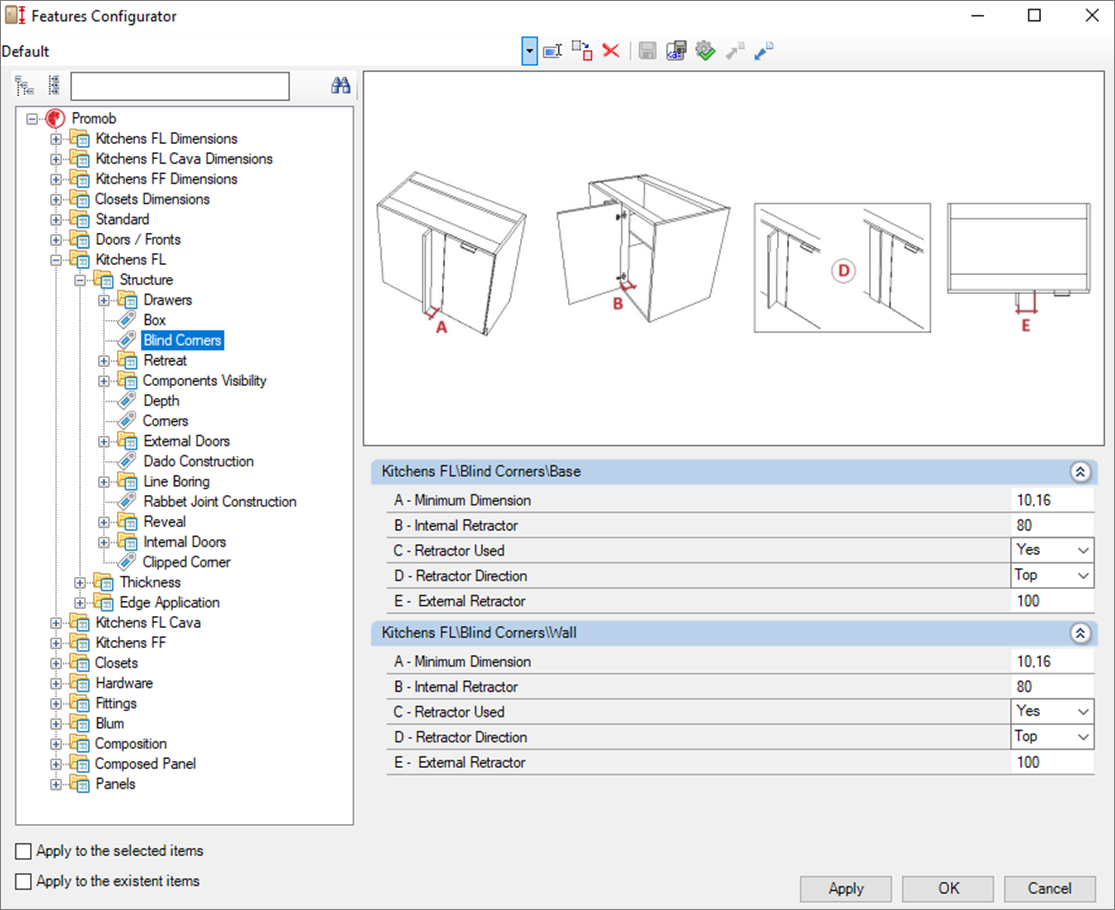Screen dimensions: 1115x910
Task: Edit Base A - Minimum Dimension value
Action: 1052,500
